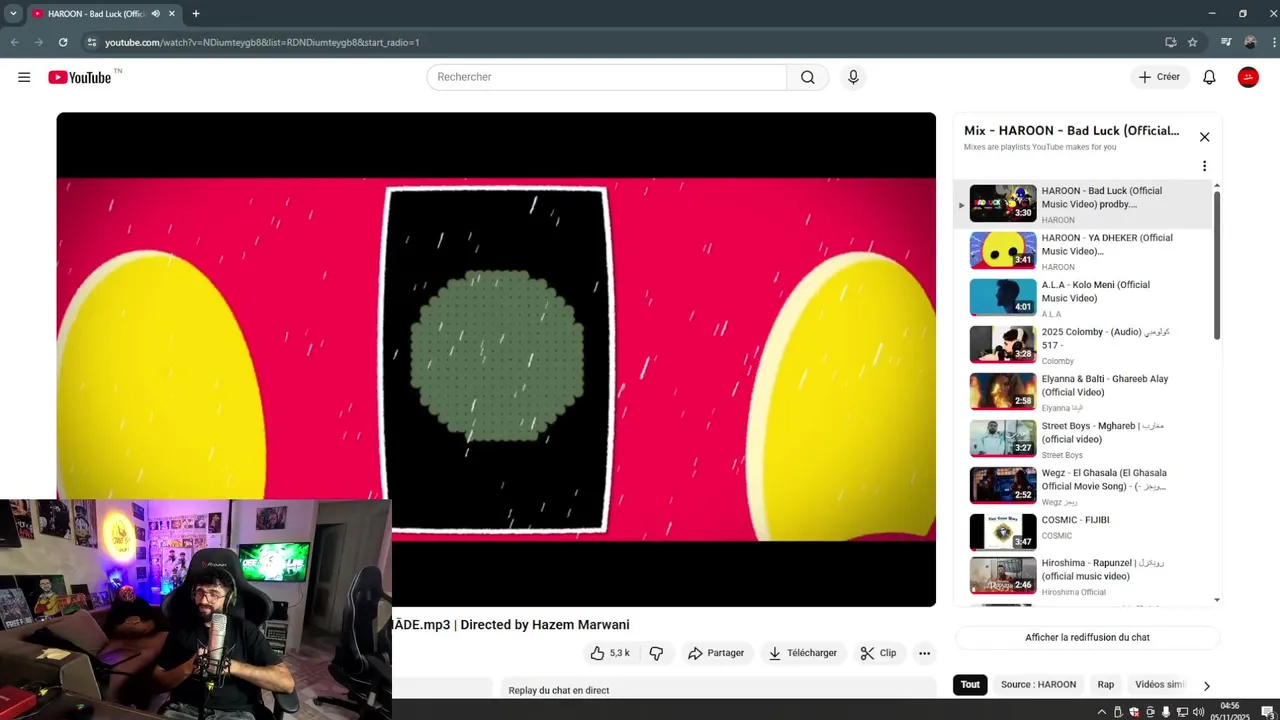Image resolution: width=1280 pixels, height=720 pixels.
Task: Play Hiroshima - Rapunzel playlist item
Action: pyautogui.click(x=1085, y=577)
